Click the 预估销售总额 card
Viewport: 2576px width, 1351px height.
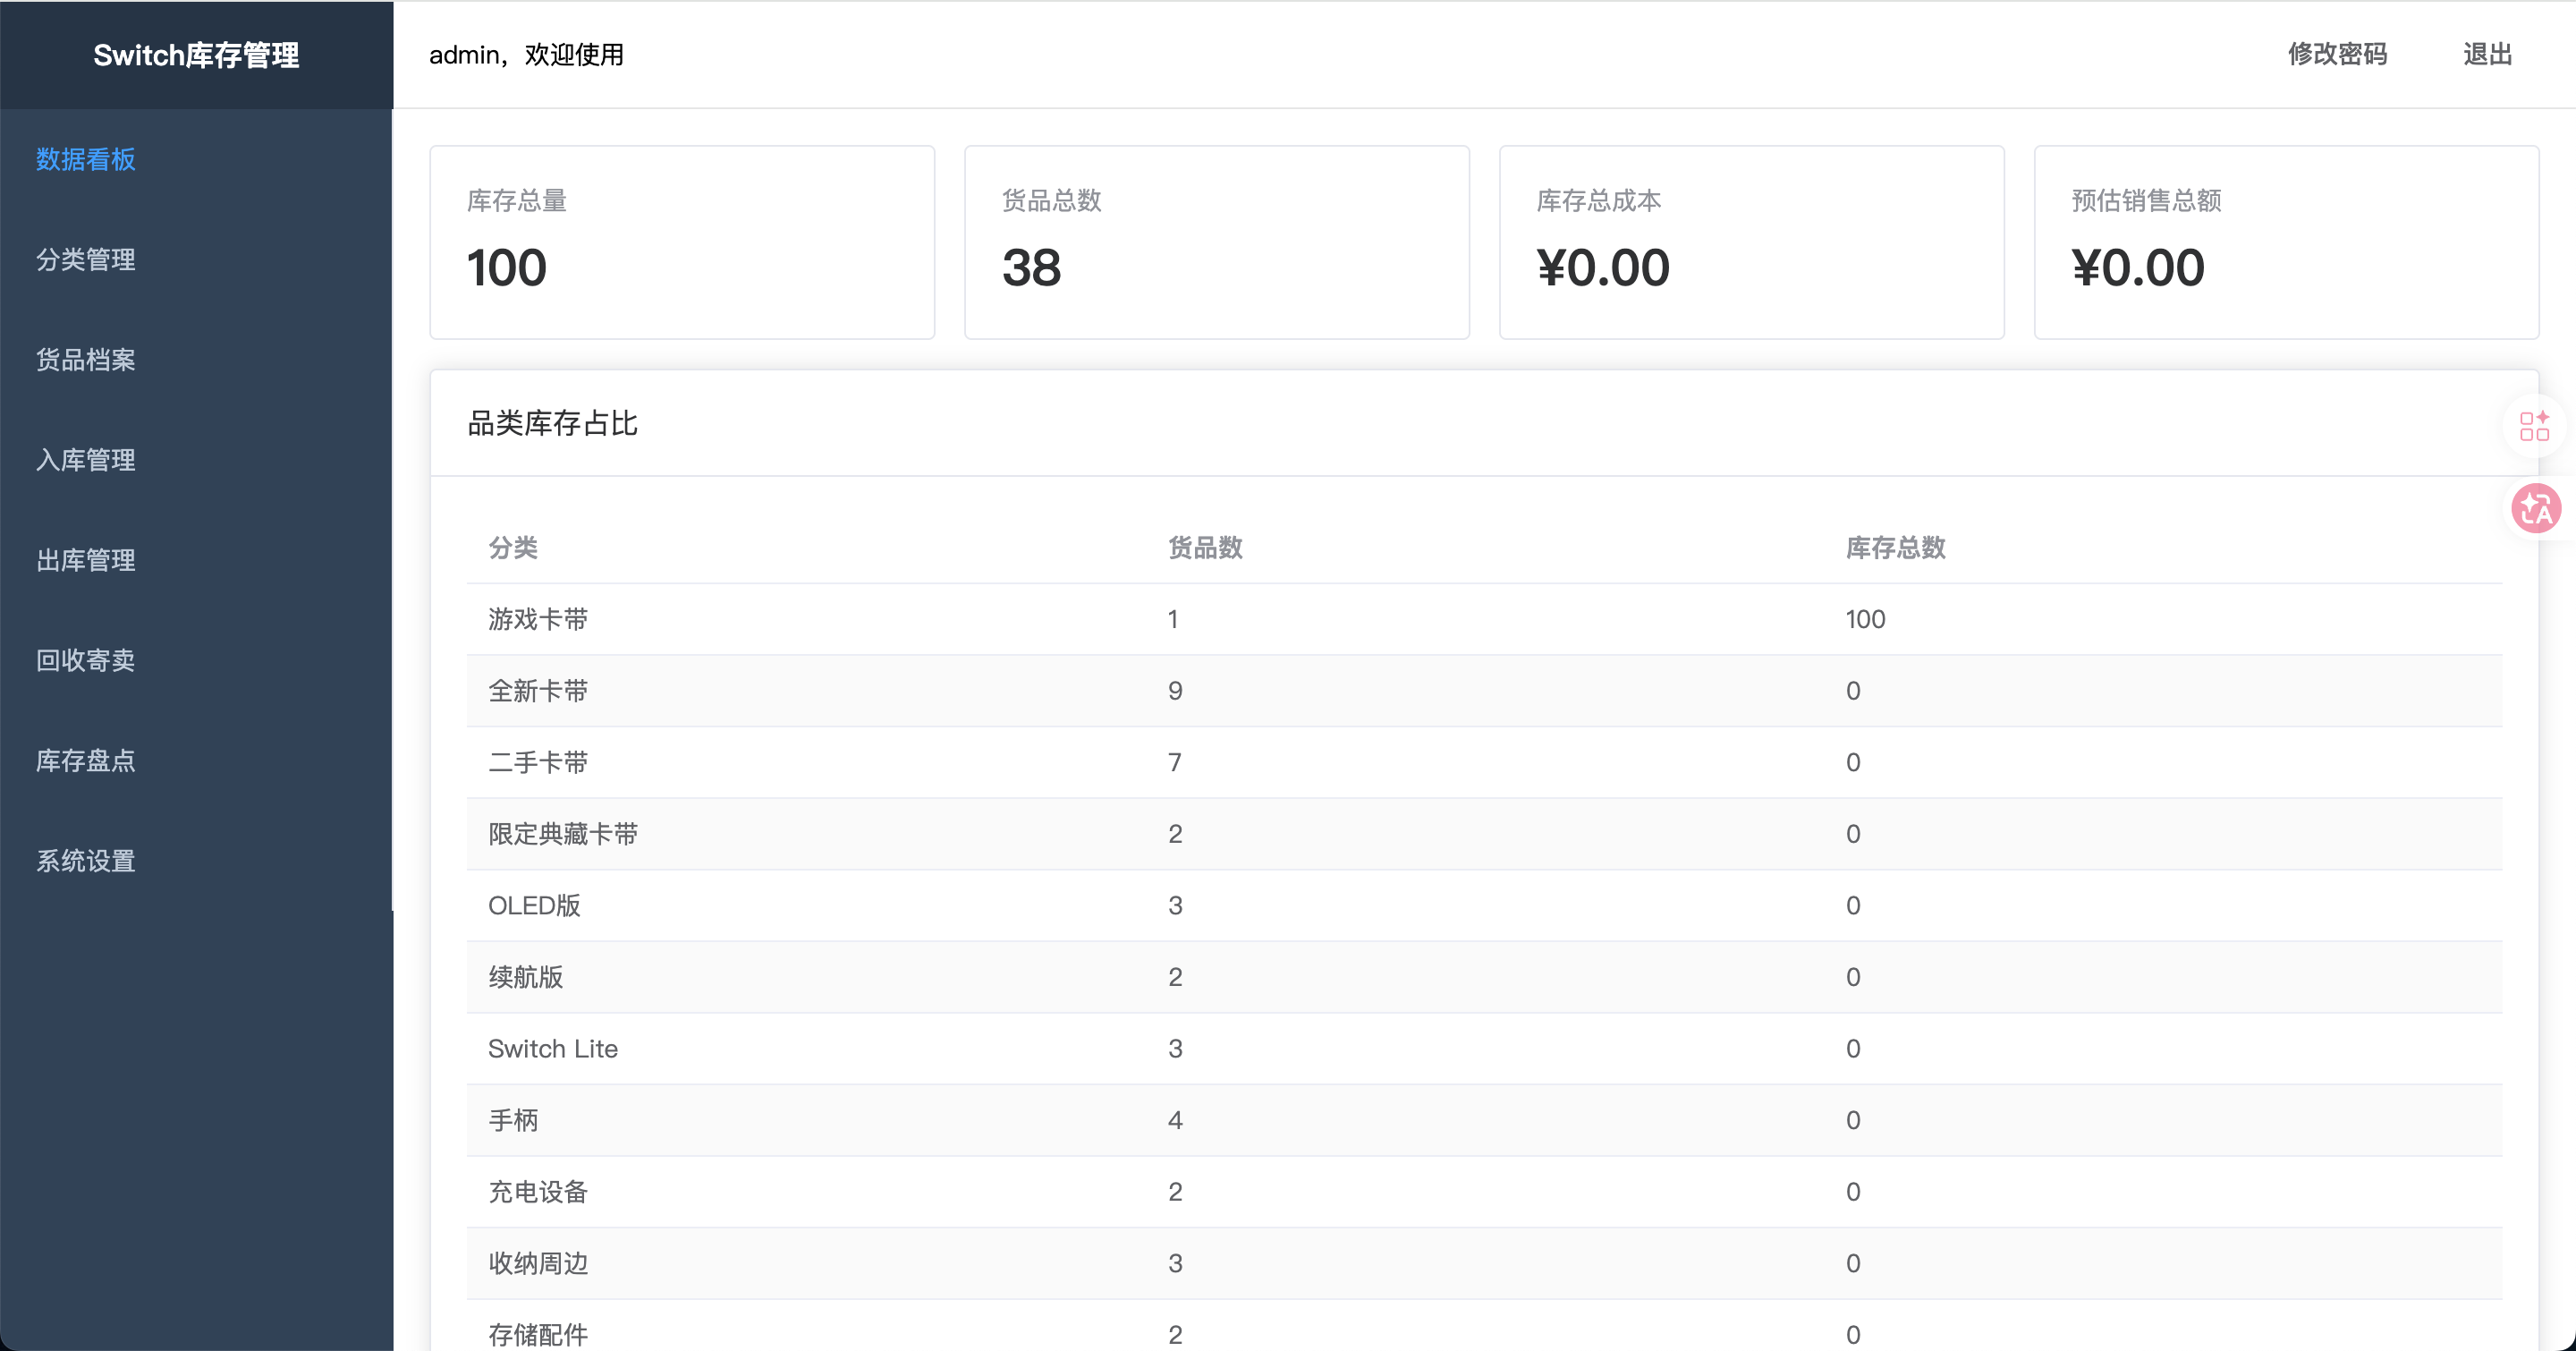2287,242
